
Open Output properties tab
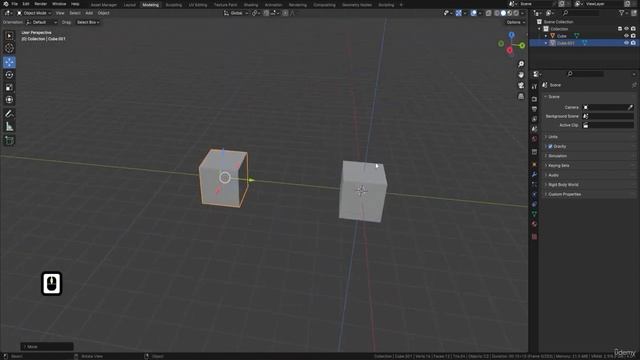[x=534, y=109]
